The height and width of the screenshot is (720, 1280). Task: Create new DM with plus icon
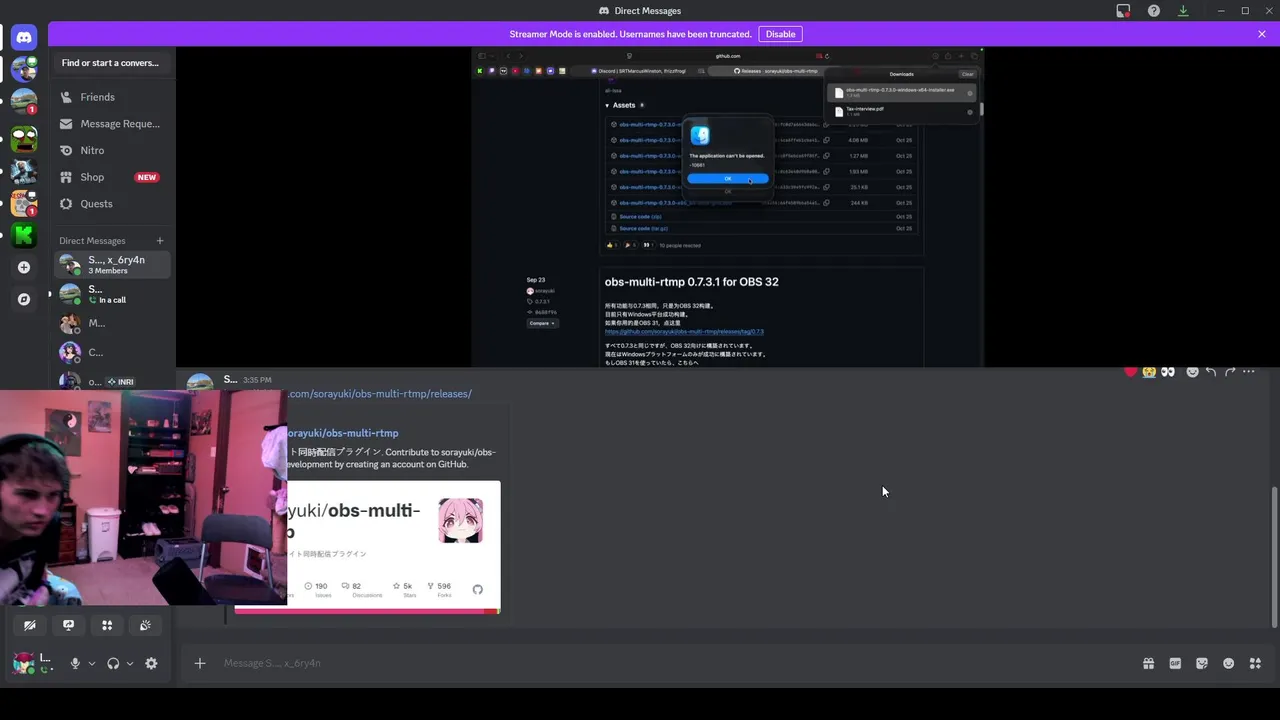pos(159,240)
